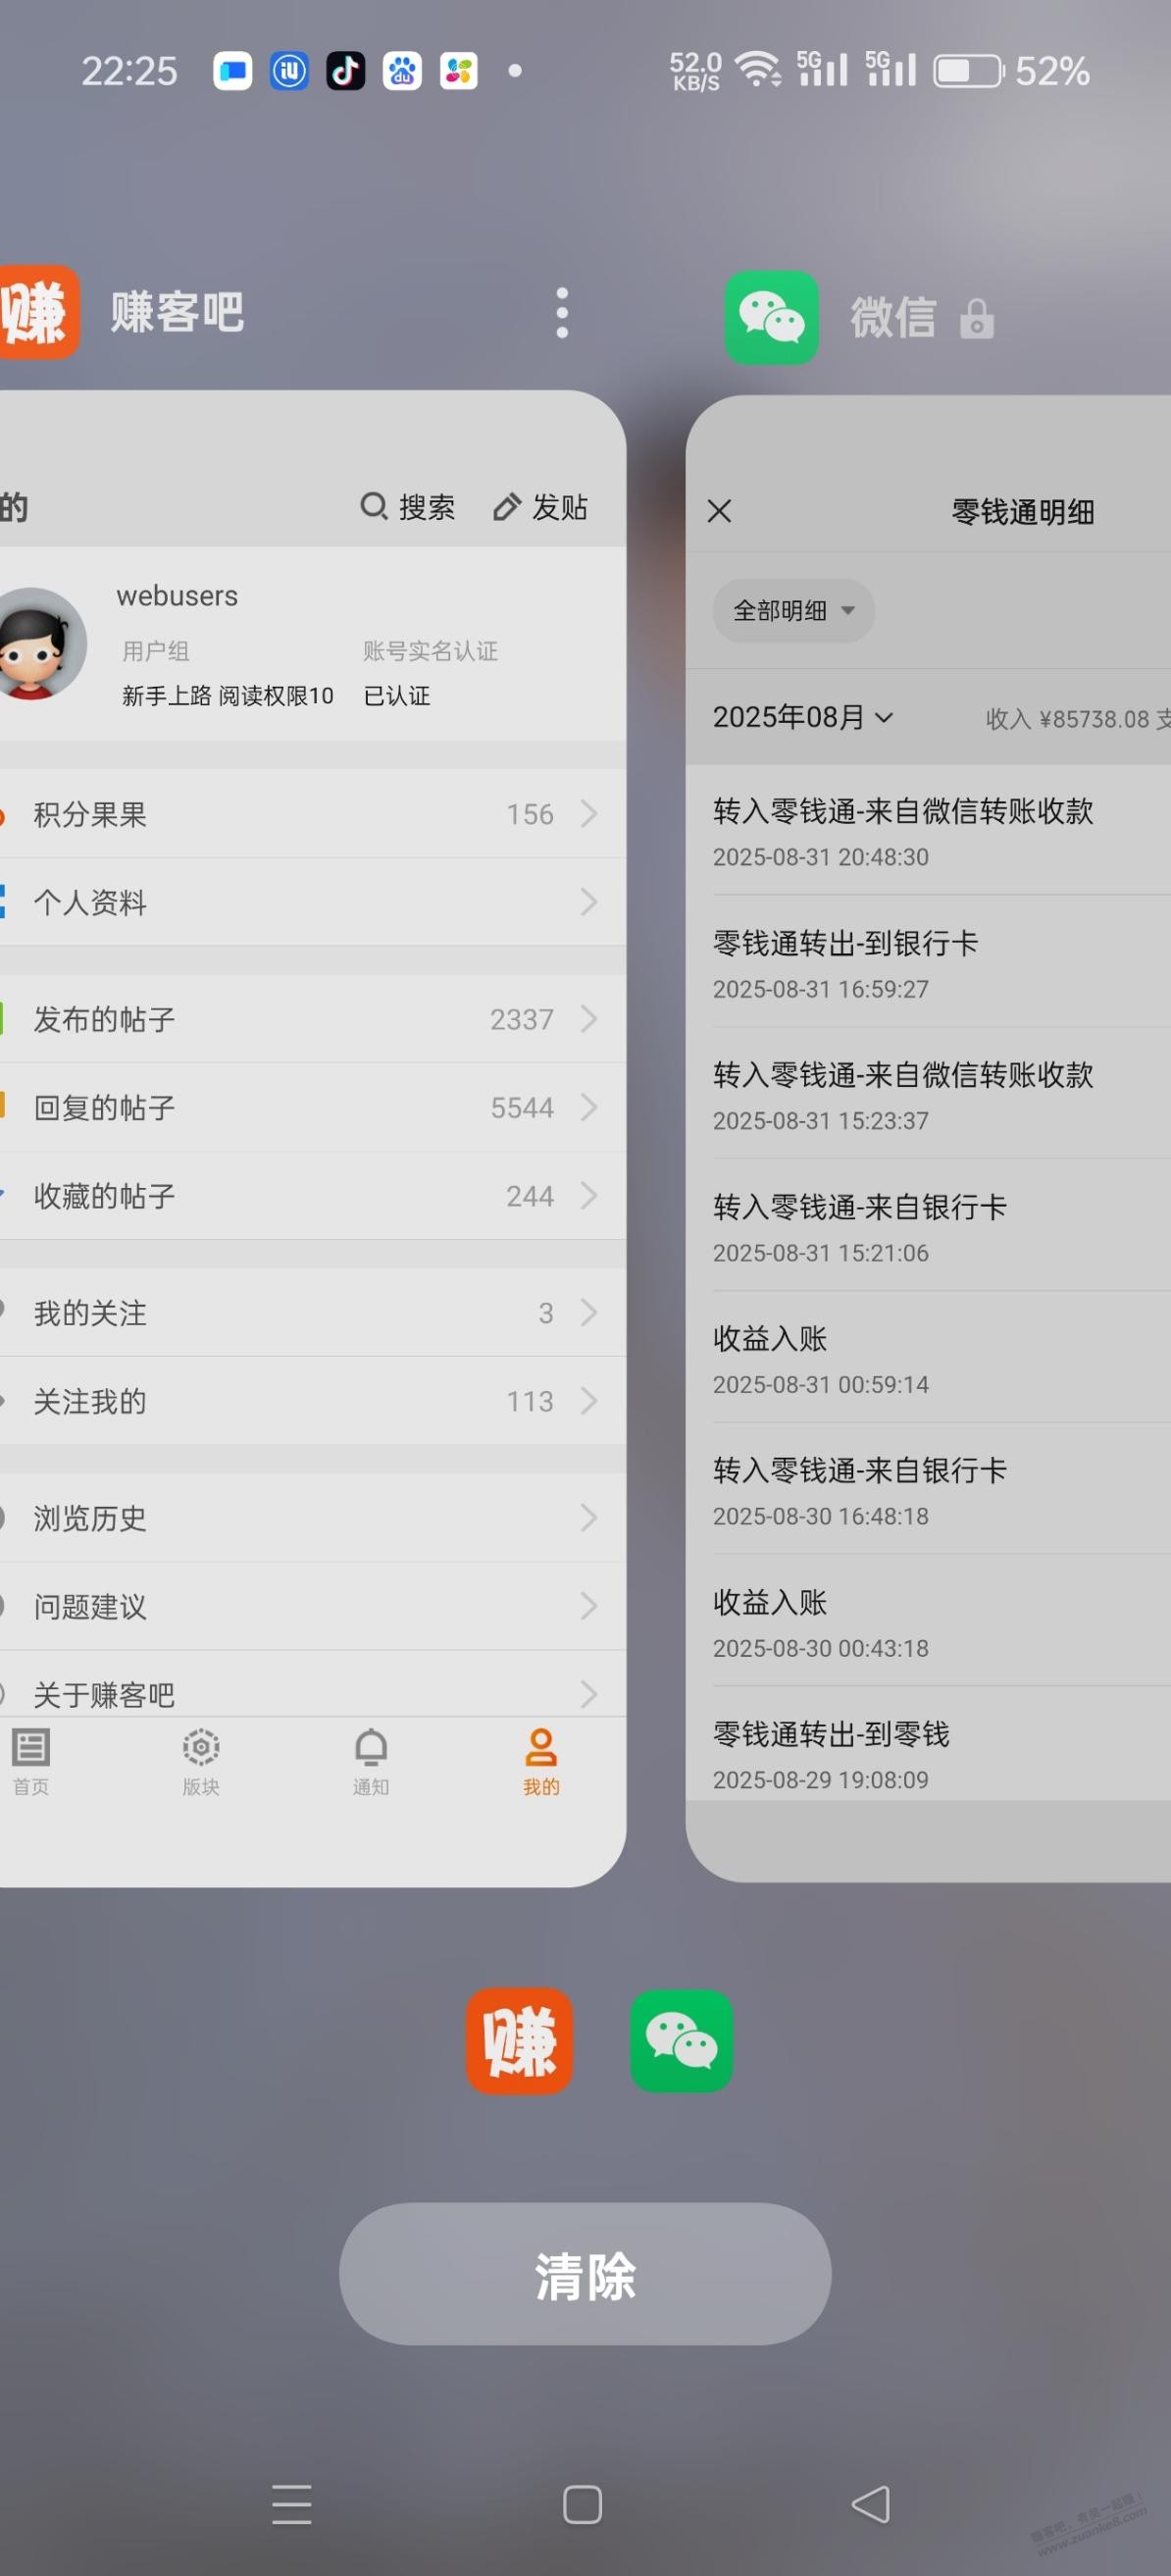Viewport: 1171px width, 2576px height.
Task: Tap the search icon labeled 搜索
Action: pyautogui.click(x=374, y=507)
